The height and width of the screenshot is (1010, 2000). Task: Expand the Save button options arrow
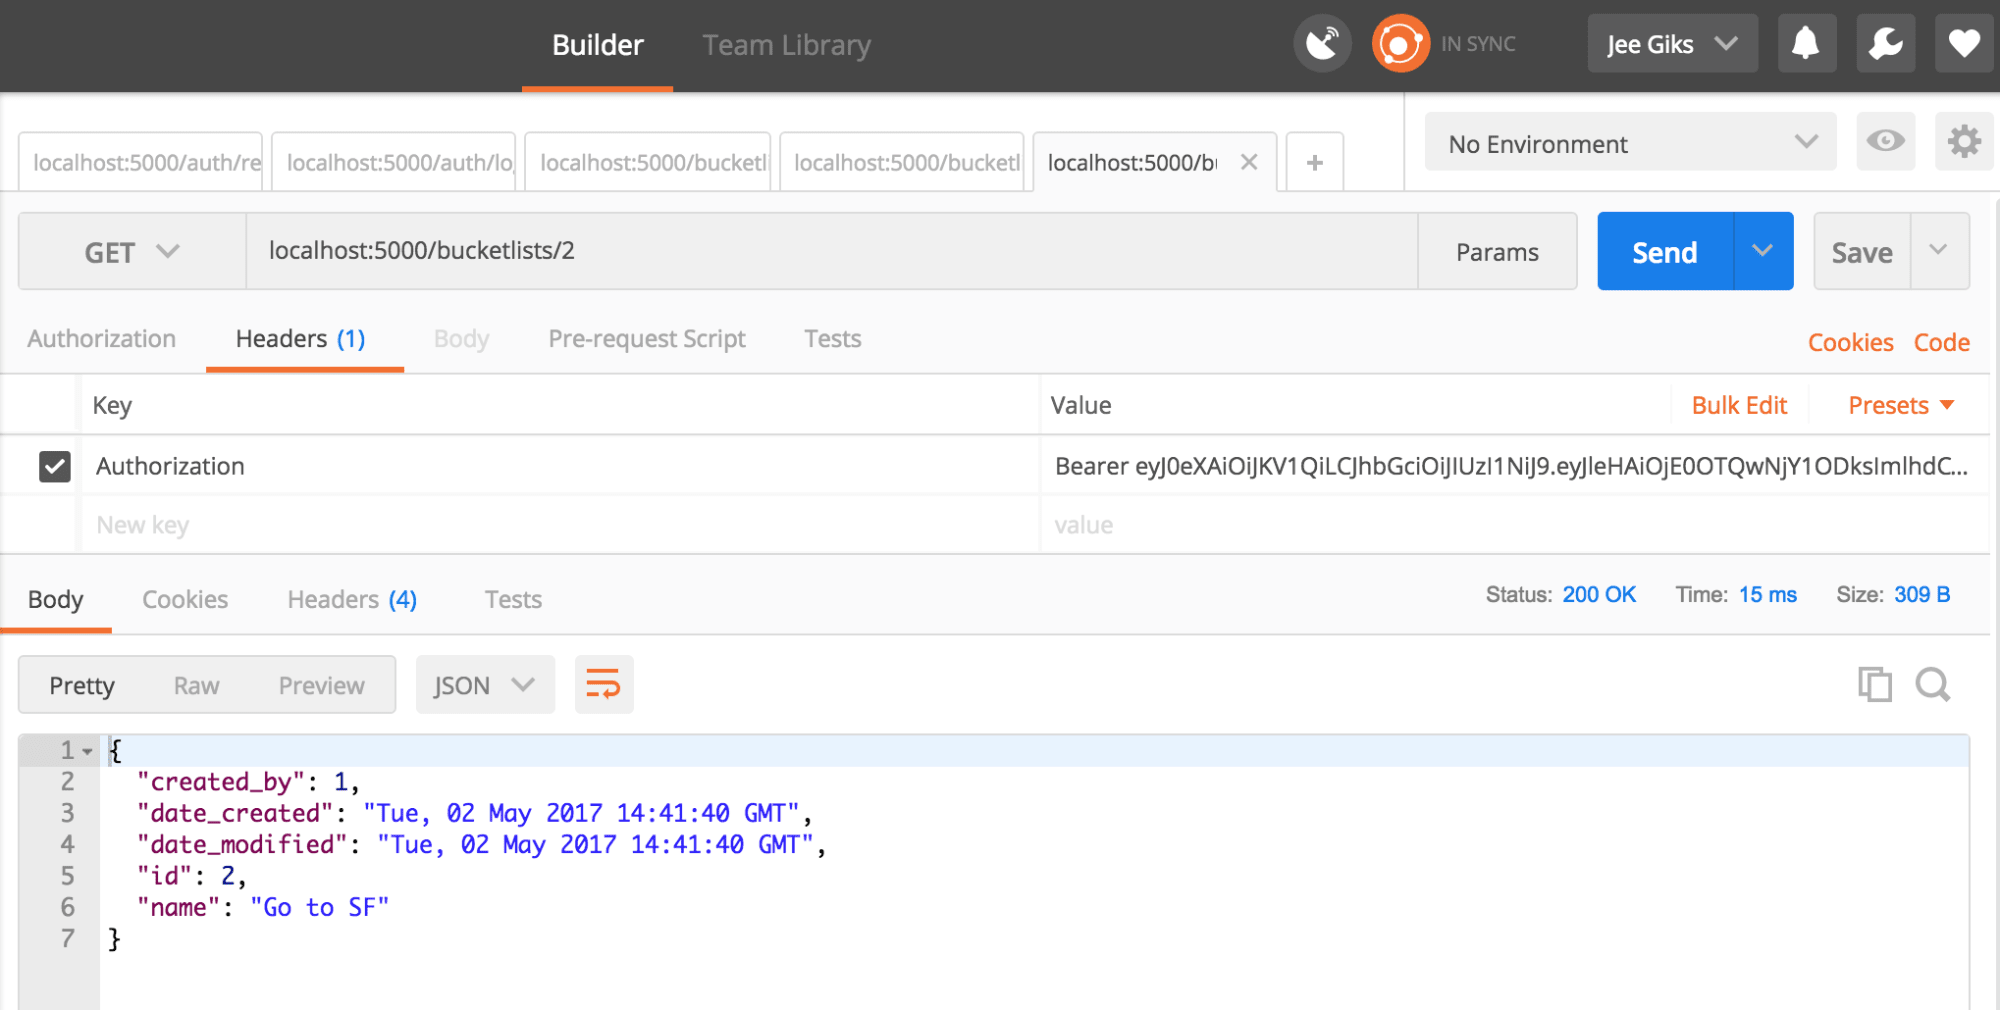pyautogui.click(x=1939, y=251)
